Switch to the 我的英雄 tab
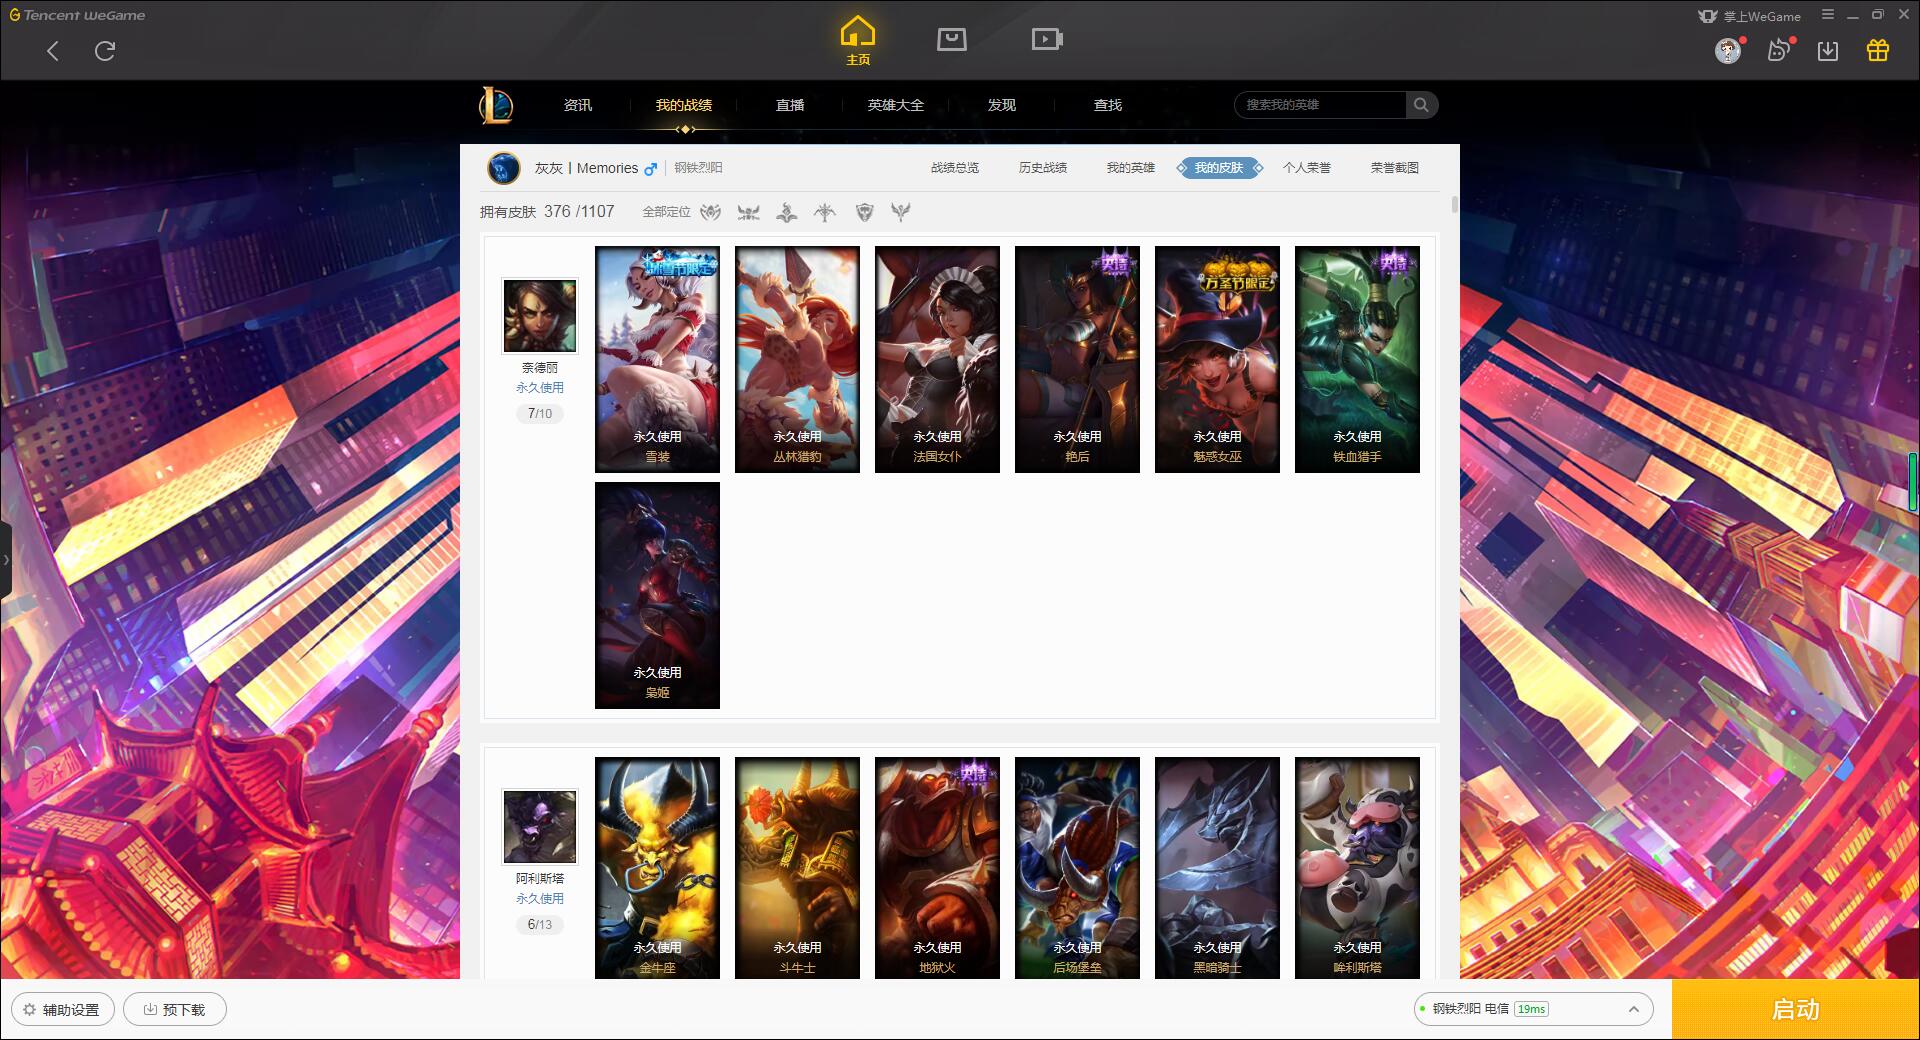 tap(1131, 168)
